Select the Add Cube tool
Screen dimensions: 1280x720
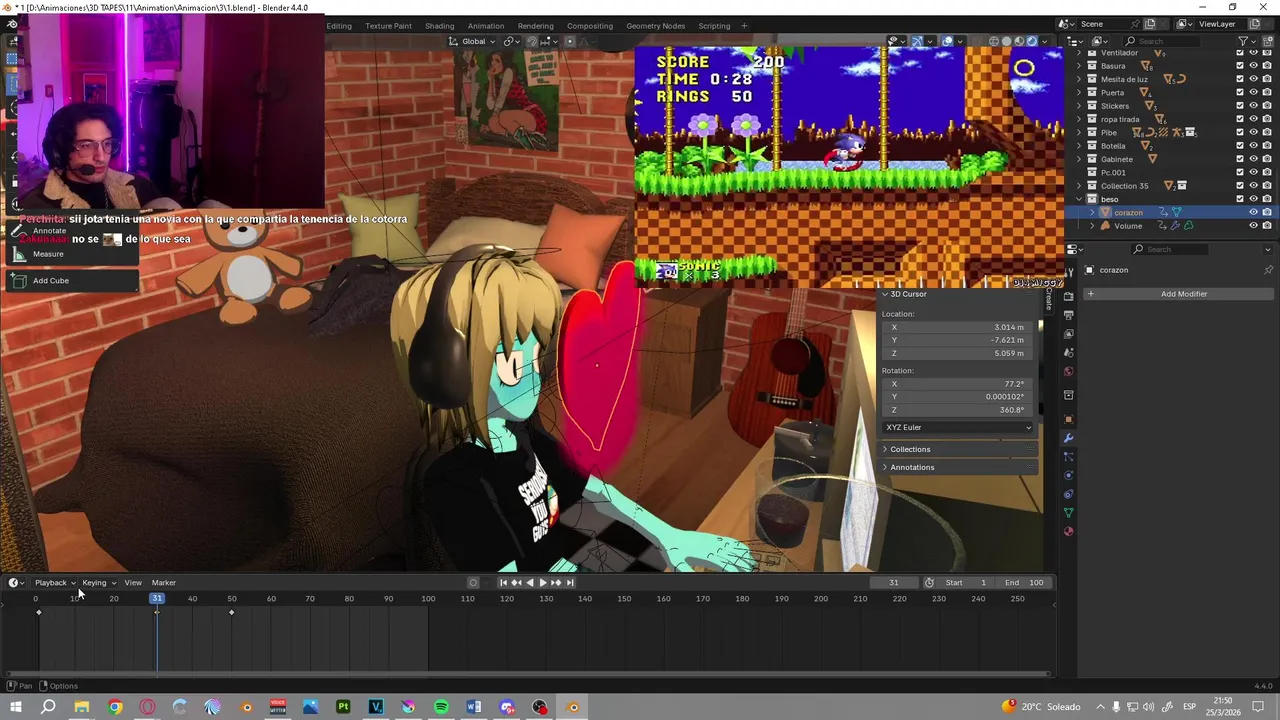tap(70, 280)
